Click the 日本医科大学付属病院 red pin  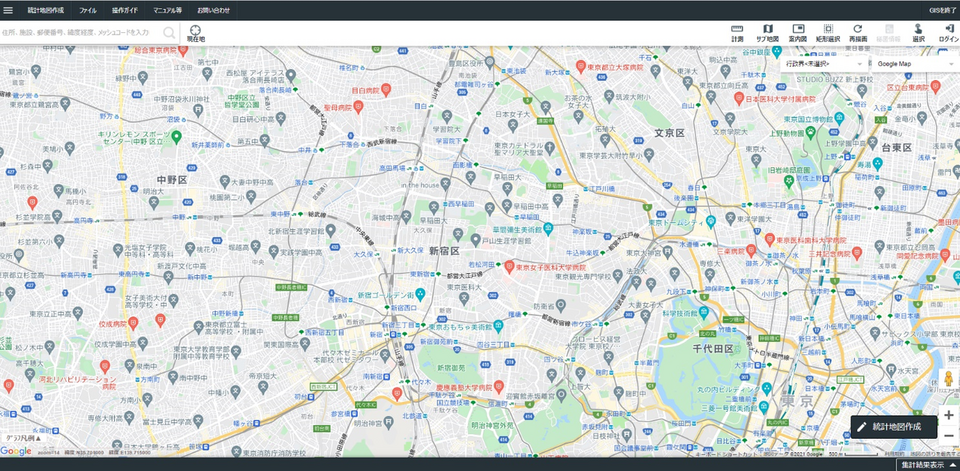[x=739, y=98]
